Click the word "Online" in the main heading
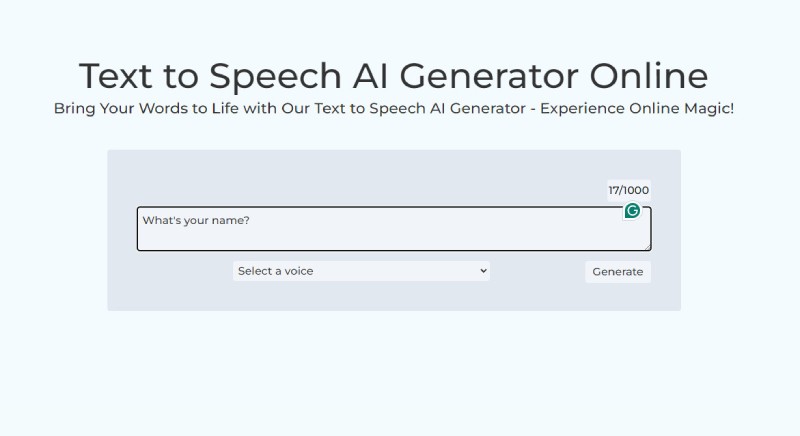This screenshot has height=436, width=800. [x=648, y=76]
